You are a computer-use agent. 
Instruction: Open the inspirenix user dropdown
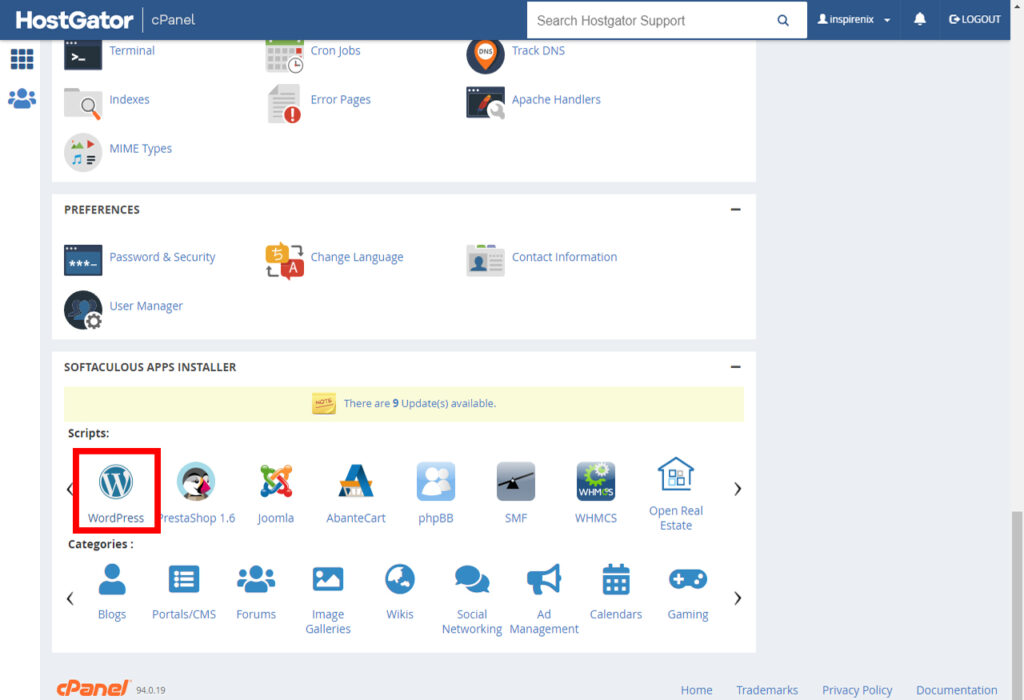click(x=854, y=20)
